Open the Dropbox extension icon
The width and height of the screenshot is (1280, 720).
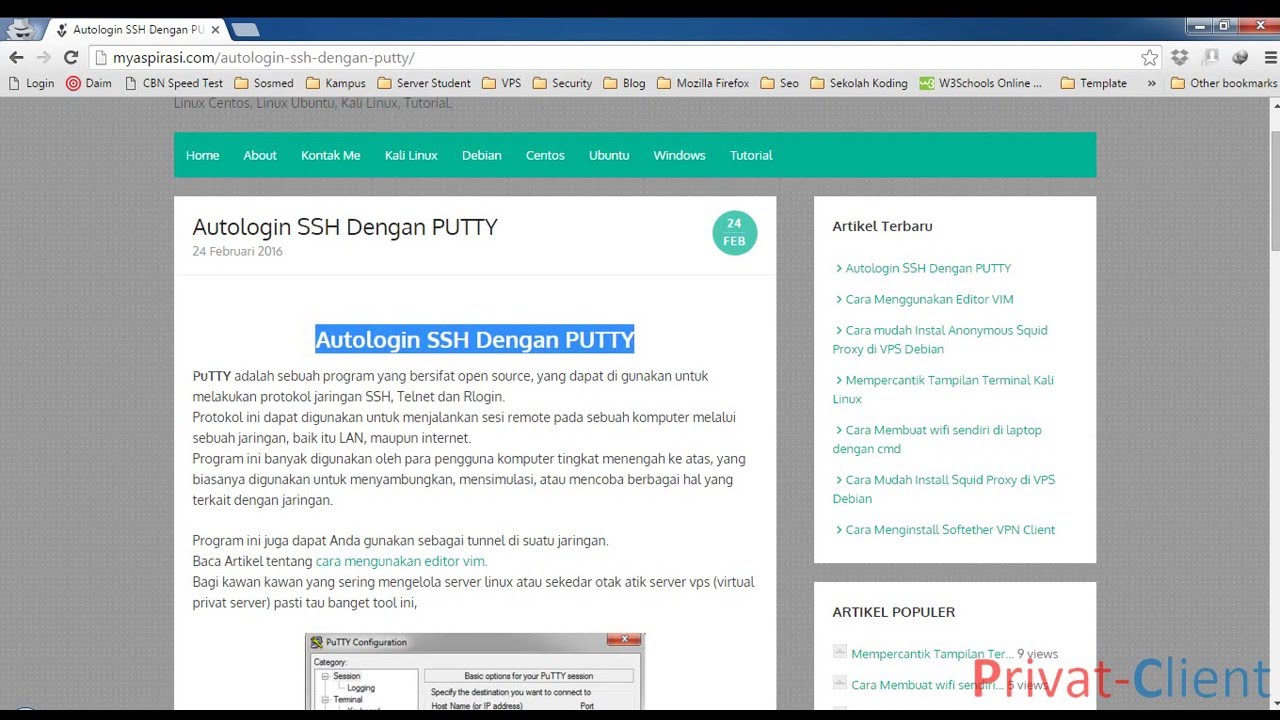point(1180,58)
